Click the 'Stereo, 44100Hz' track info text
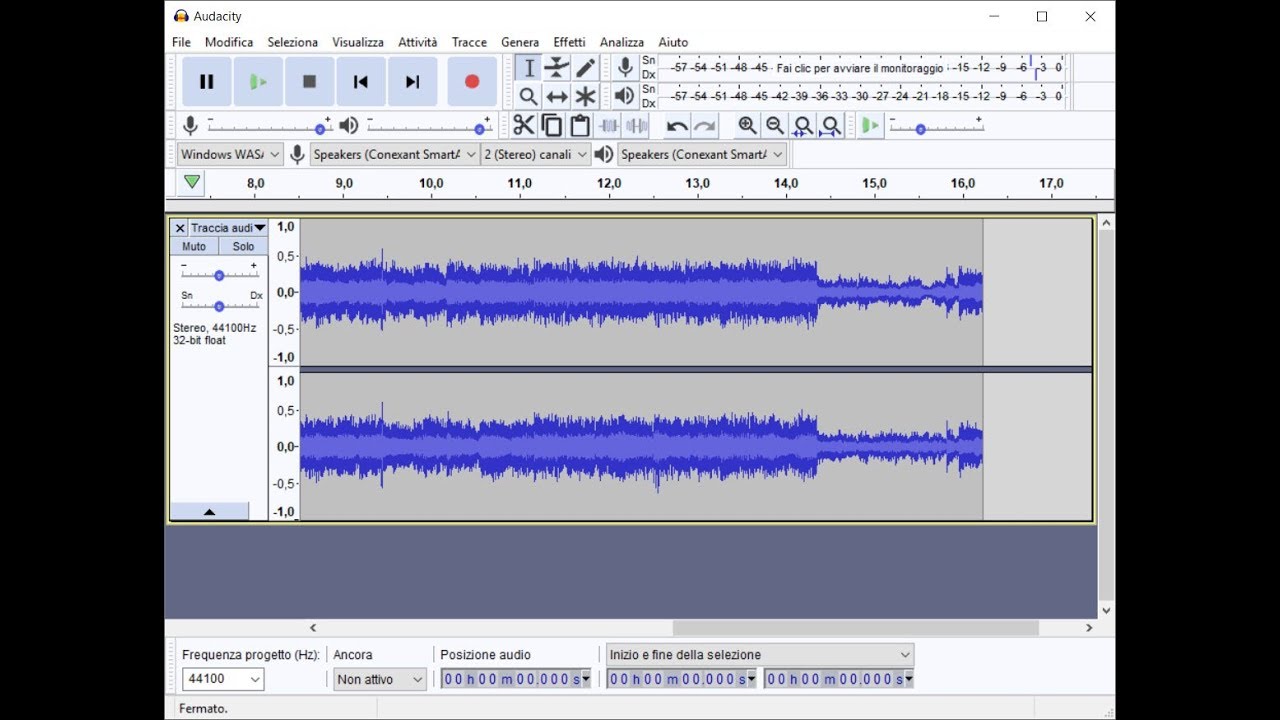 click(215, 328)
